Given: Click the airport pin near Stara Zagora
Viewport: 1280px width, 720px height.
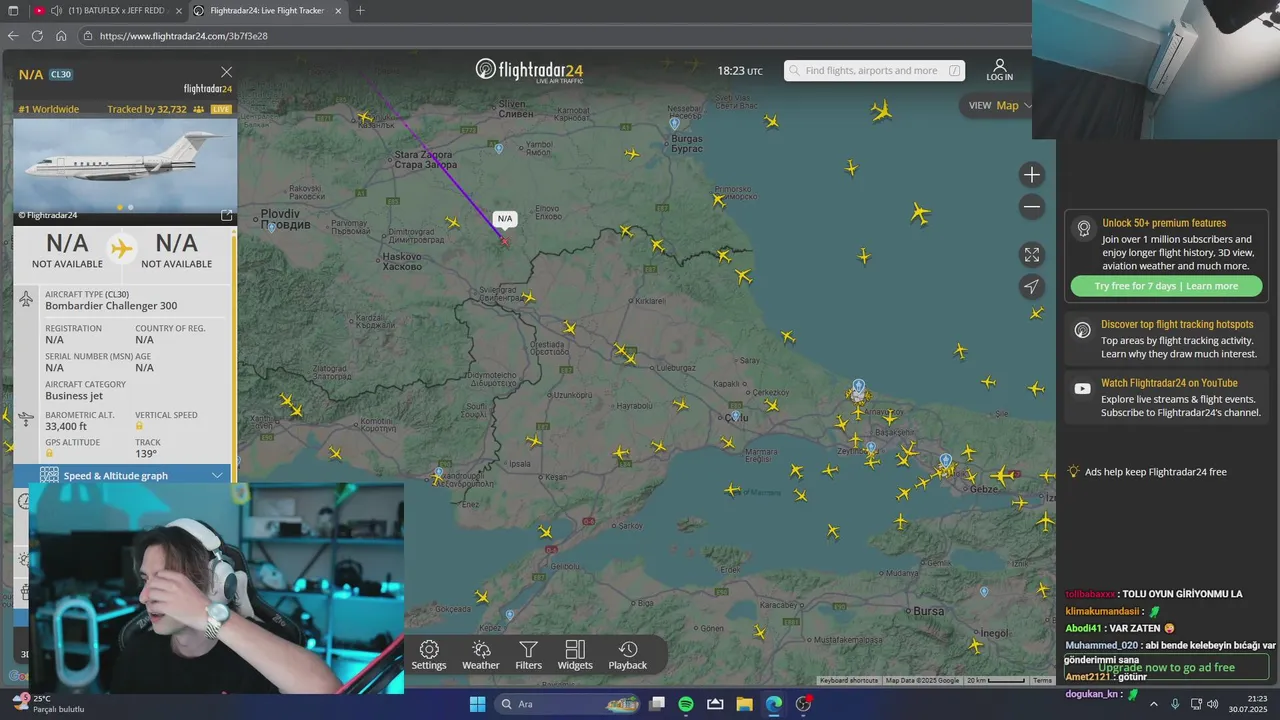Looking at the screenshot, I should (499, 149).
